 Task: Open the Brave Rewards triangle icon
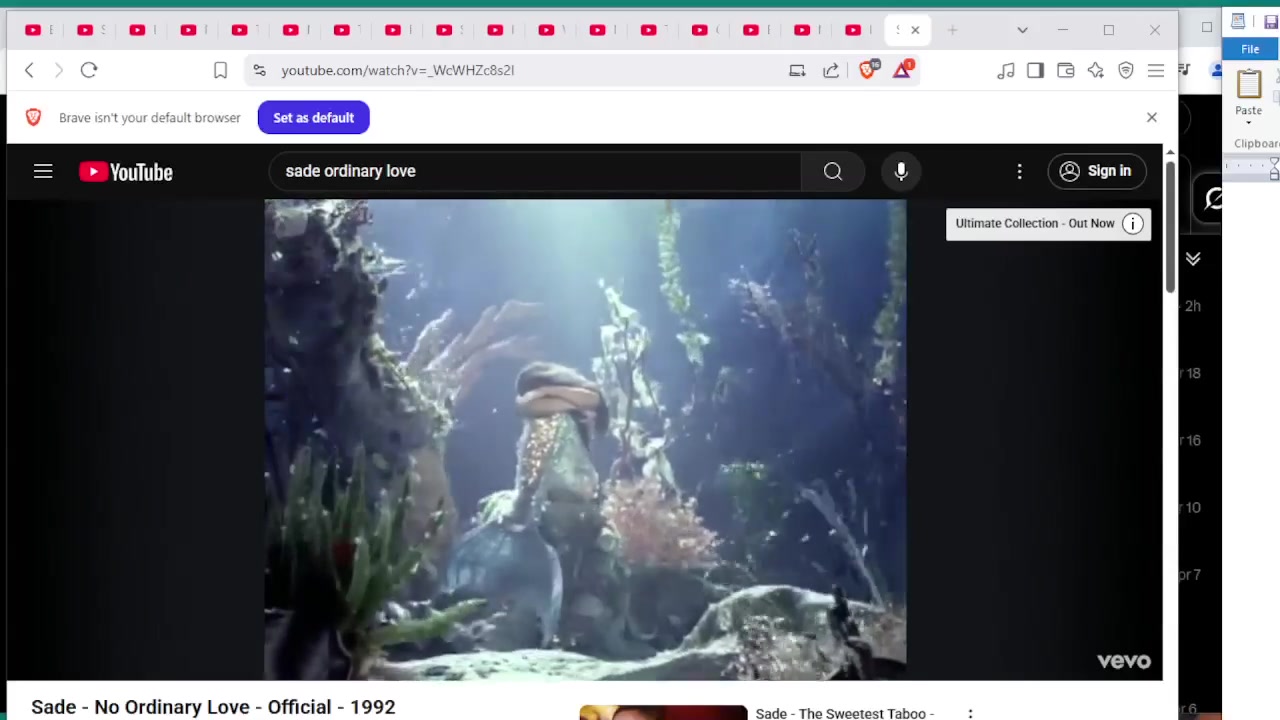click(x=903, y=69)
